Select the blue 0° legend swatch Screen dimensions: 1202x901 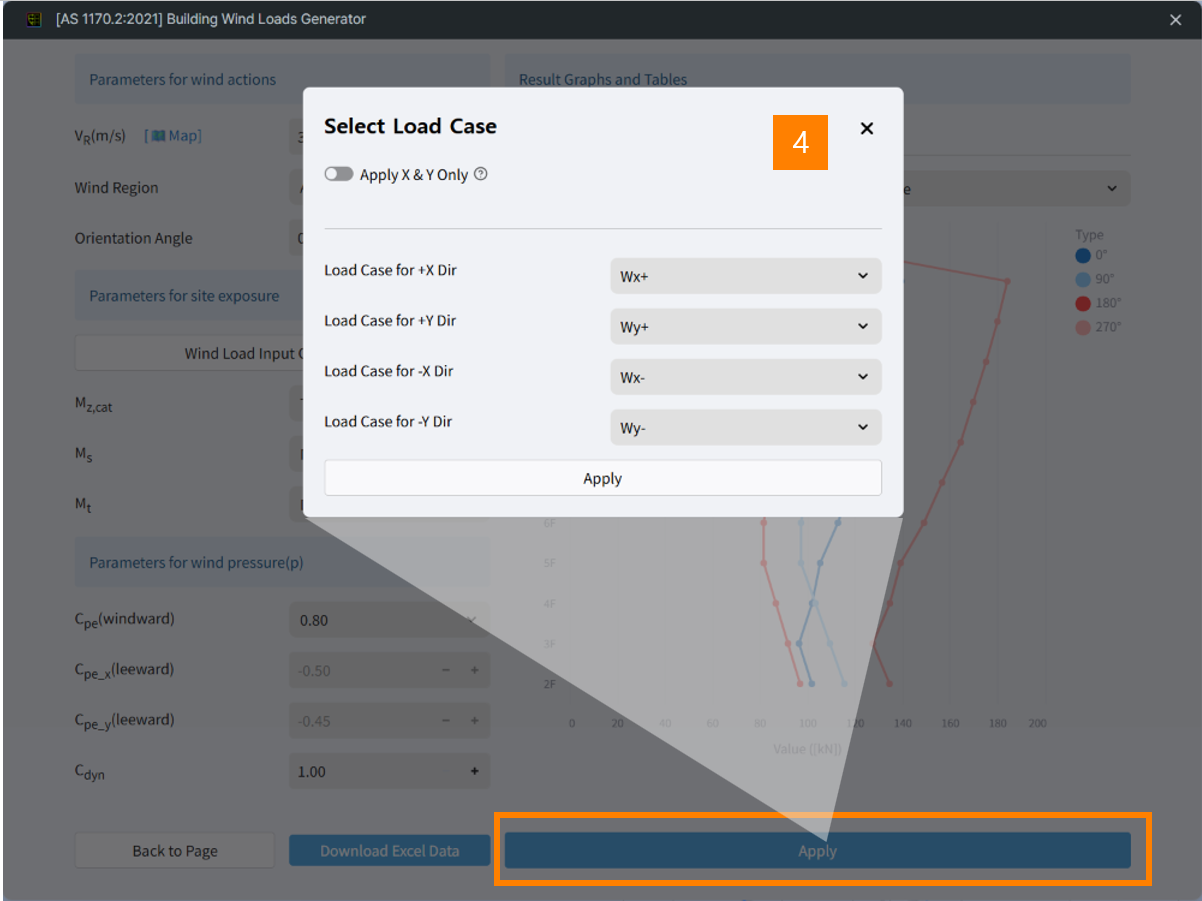[x=1083, y=255]
